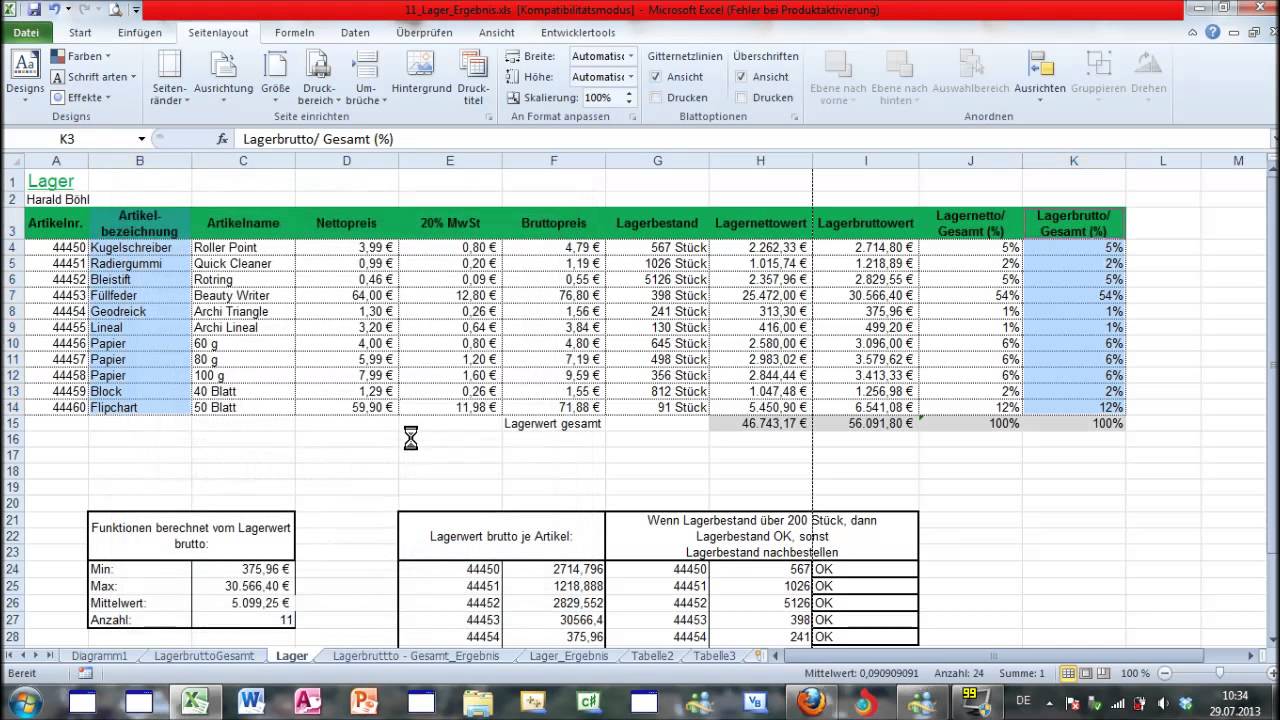This screenshot has height=720, width=1280.
Task: Open Seitenränder margins options
Action: (169, 78)
